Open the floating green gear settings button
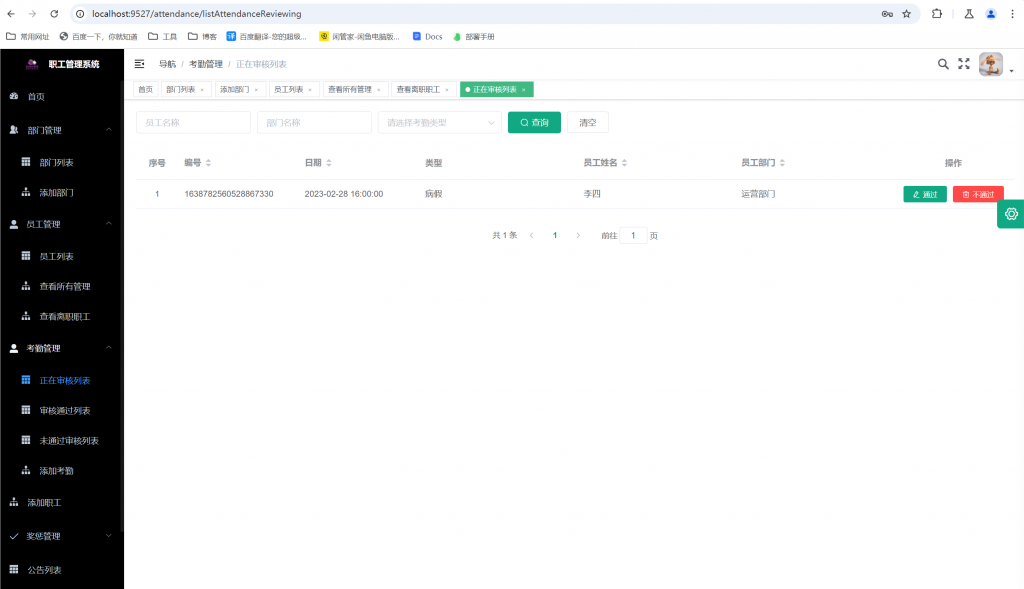Screen dimensions: 1024x589 (x=1010, y=213)
